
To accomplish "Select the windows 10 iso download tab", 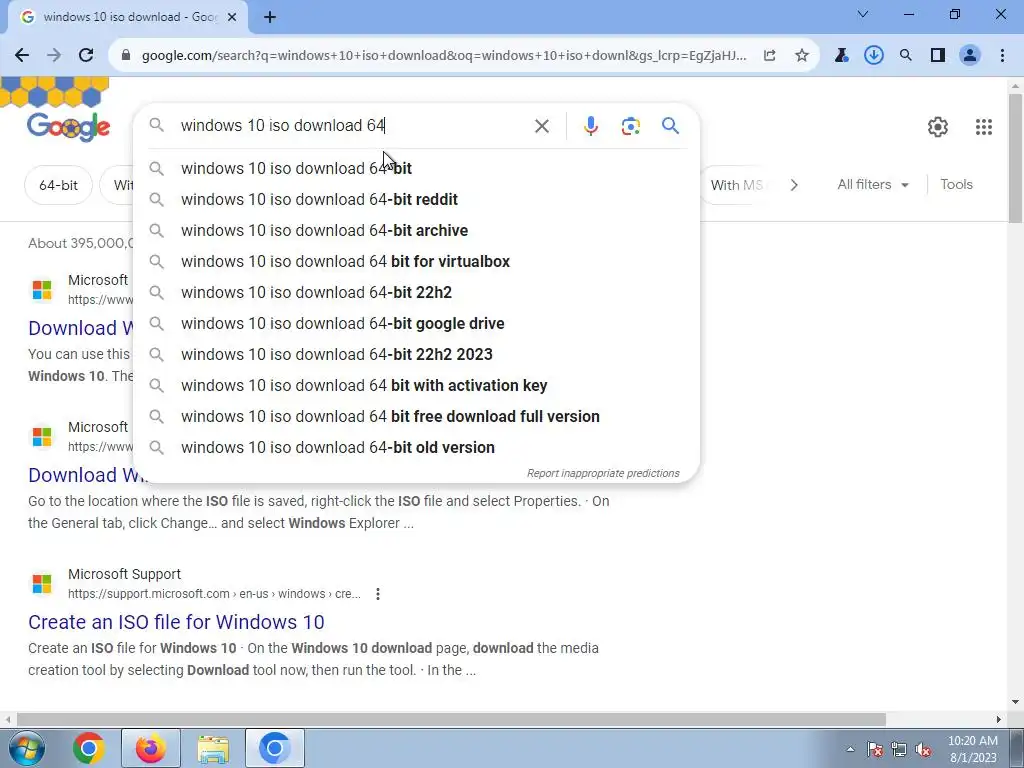I will [x=127, y=17].
